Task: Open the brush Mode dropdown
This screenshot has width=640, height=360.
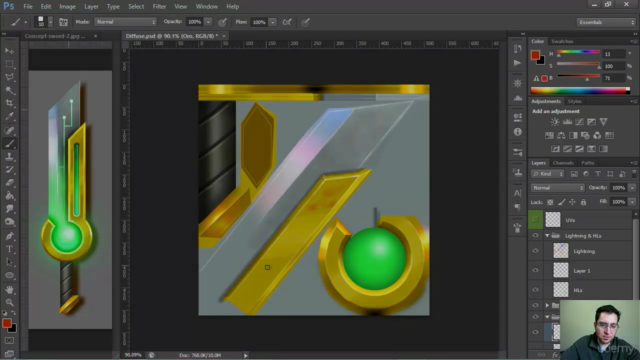Action: pyautogui.click(x=125, y=22)
